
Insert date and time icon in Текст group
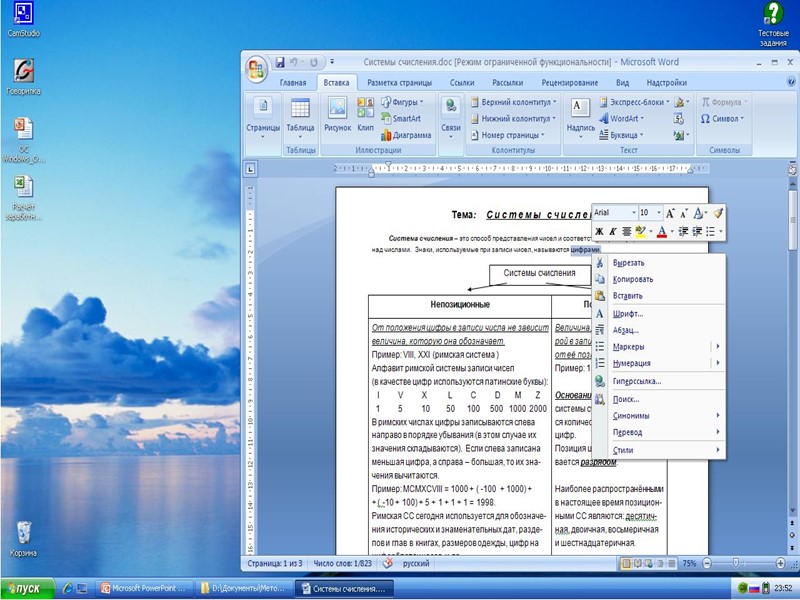[x=678, y=119]
